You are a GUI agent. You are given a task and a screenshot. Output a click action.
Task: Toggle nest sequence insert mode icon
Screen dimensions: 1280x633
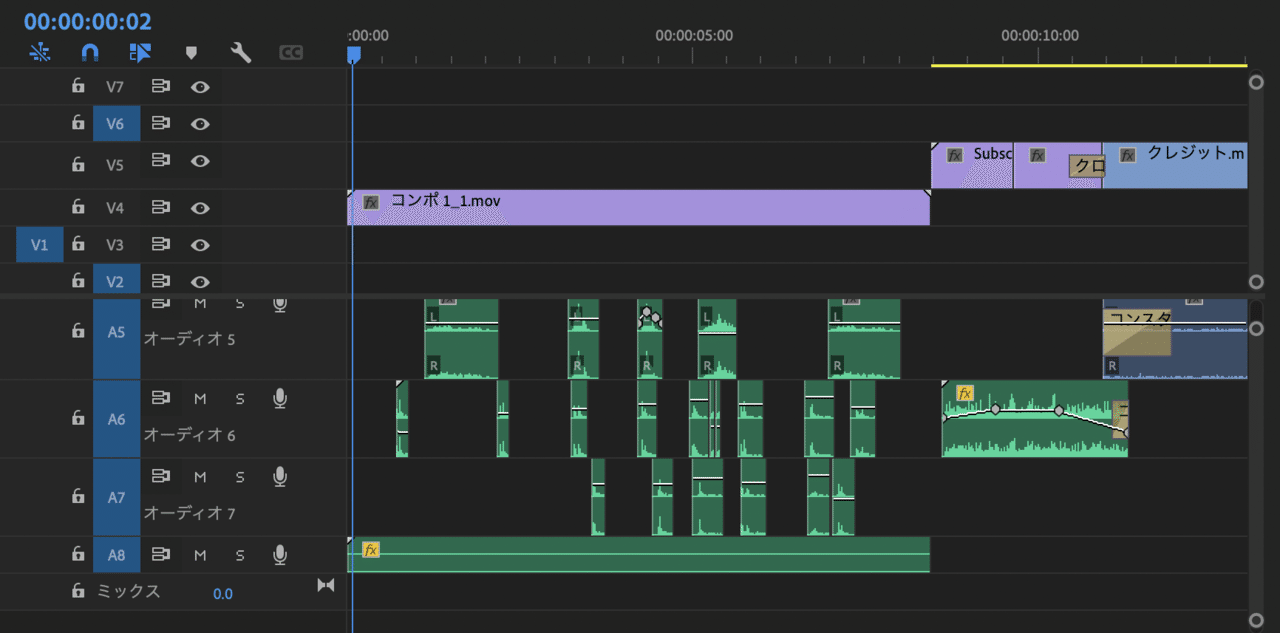point(40,52)
